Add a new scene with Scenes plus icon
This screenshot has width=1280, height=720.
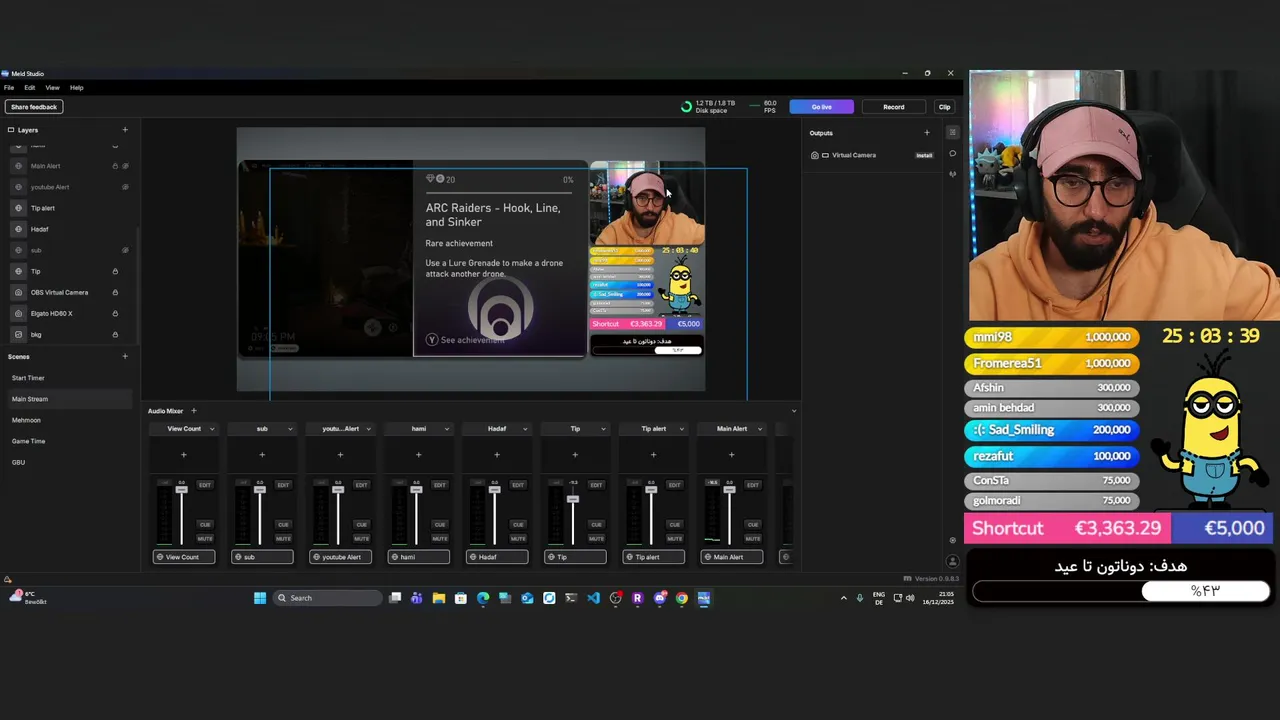pos(125,356)
